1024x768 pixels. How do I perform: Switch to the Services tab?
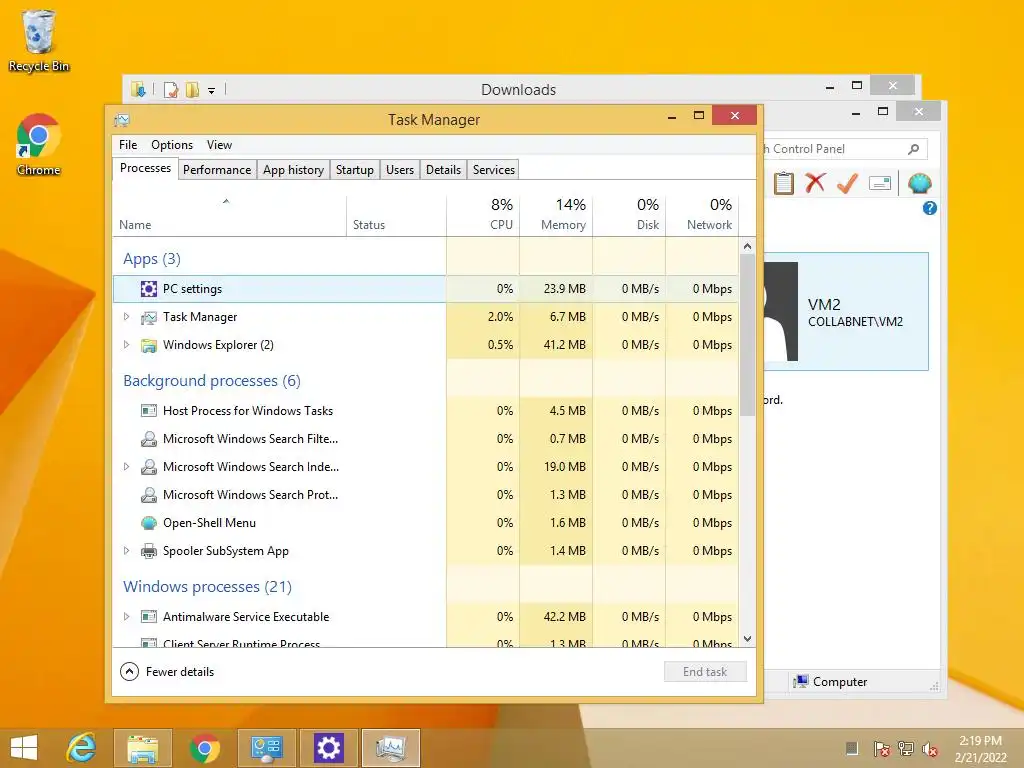(x=494, y=170)
